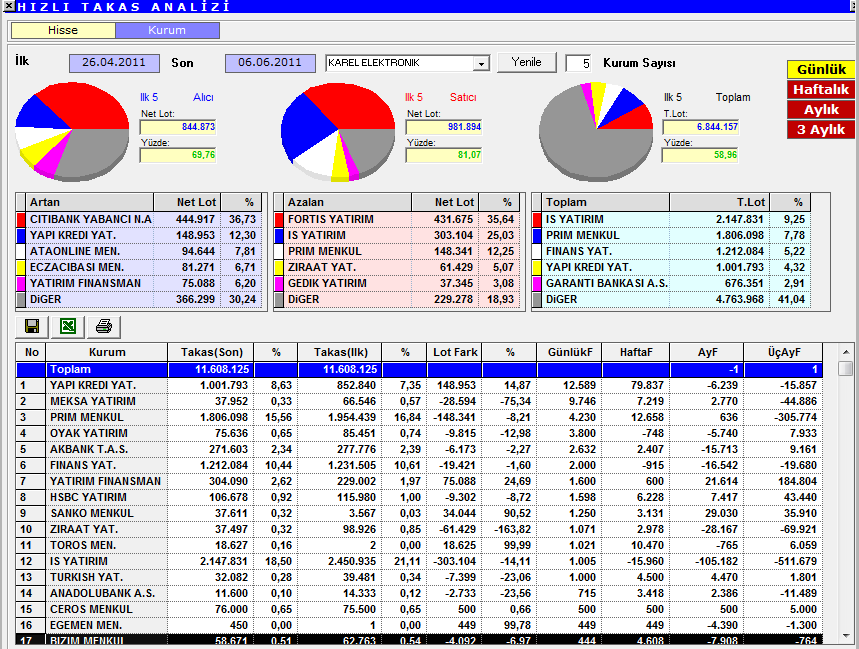859x649 pixels.
Task: Click the Yenile refresh button
Action: 526,62
